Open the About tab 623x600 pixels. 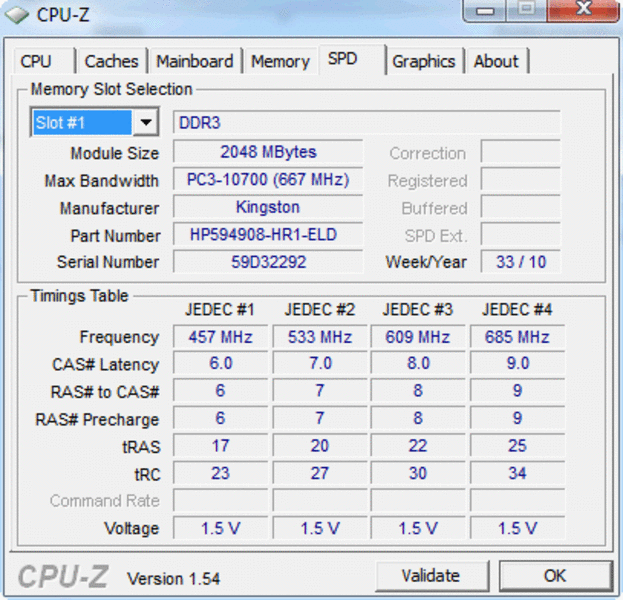[496, 61]
